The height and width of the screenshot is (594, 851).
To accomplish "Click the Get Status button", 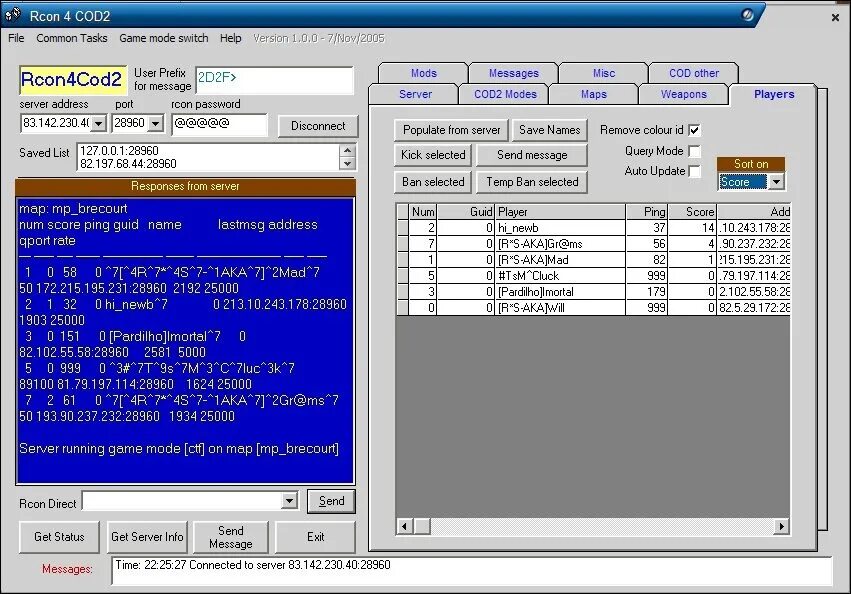I will 59,536.
